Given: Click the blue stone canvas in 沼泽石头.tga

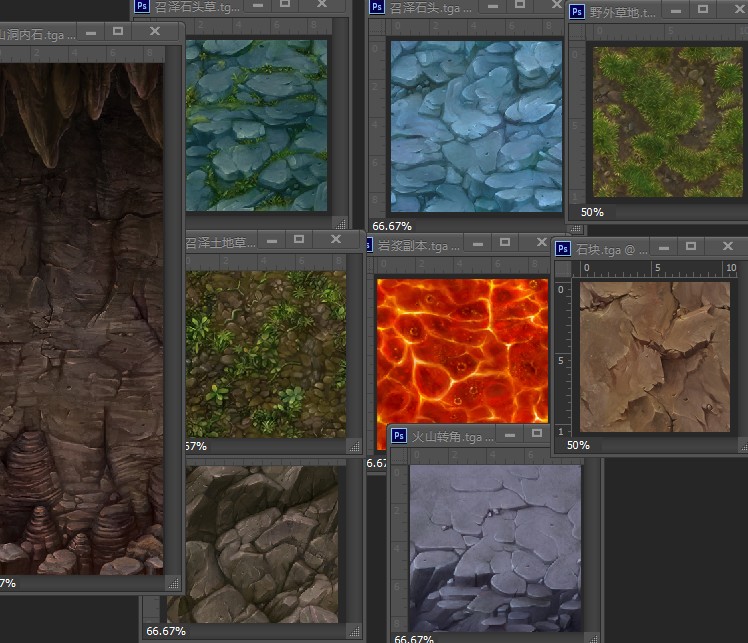Looking at the screenshot, I should pyautogui.click(x=477, y=126).
